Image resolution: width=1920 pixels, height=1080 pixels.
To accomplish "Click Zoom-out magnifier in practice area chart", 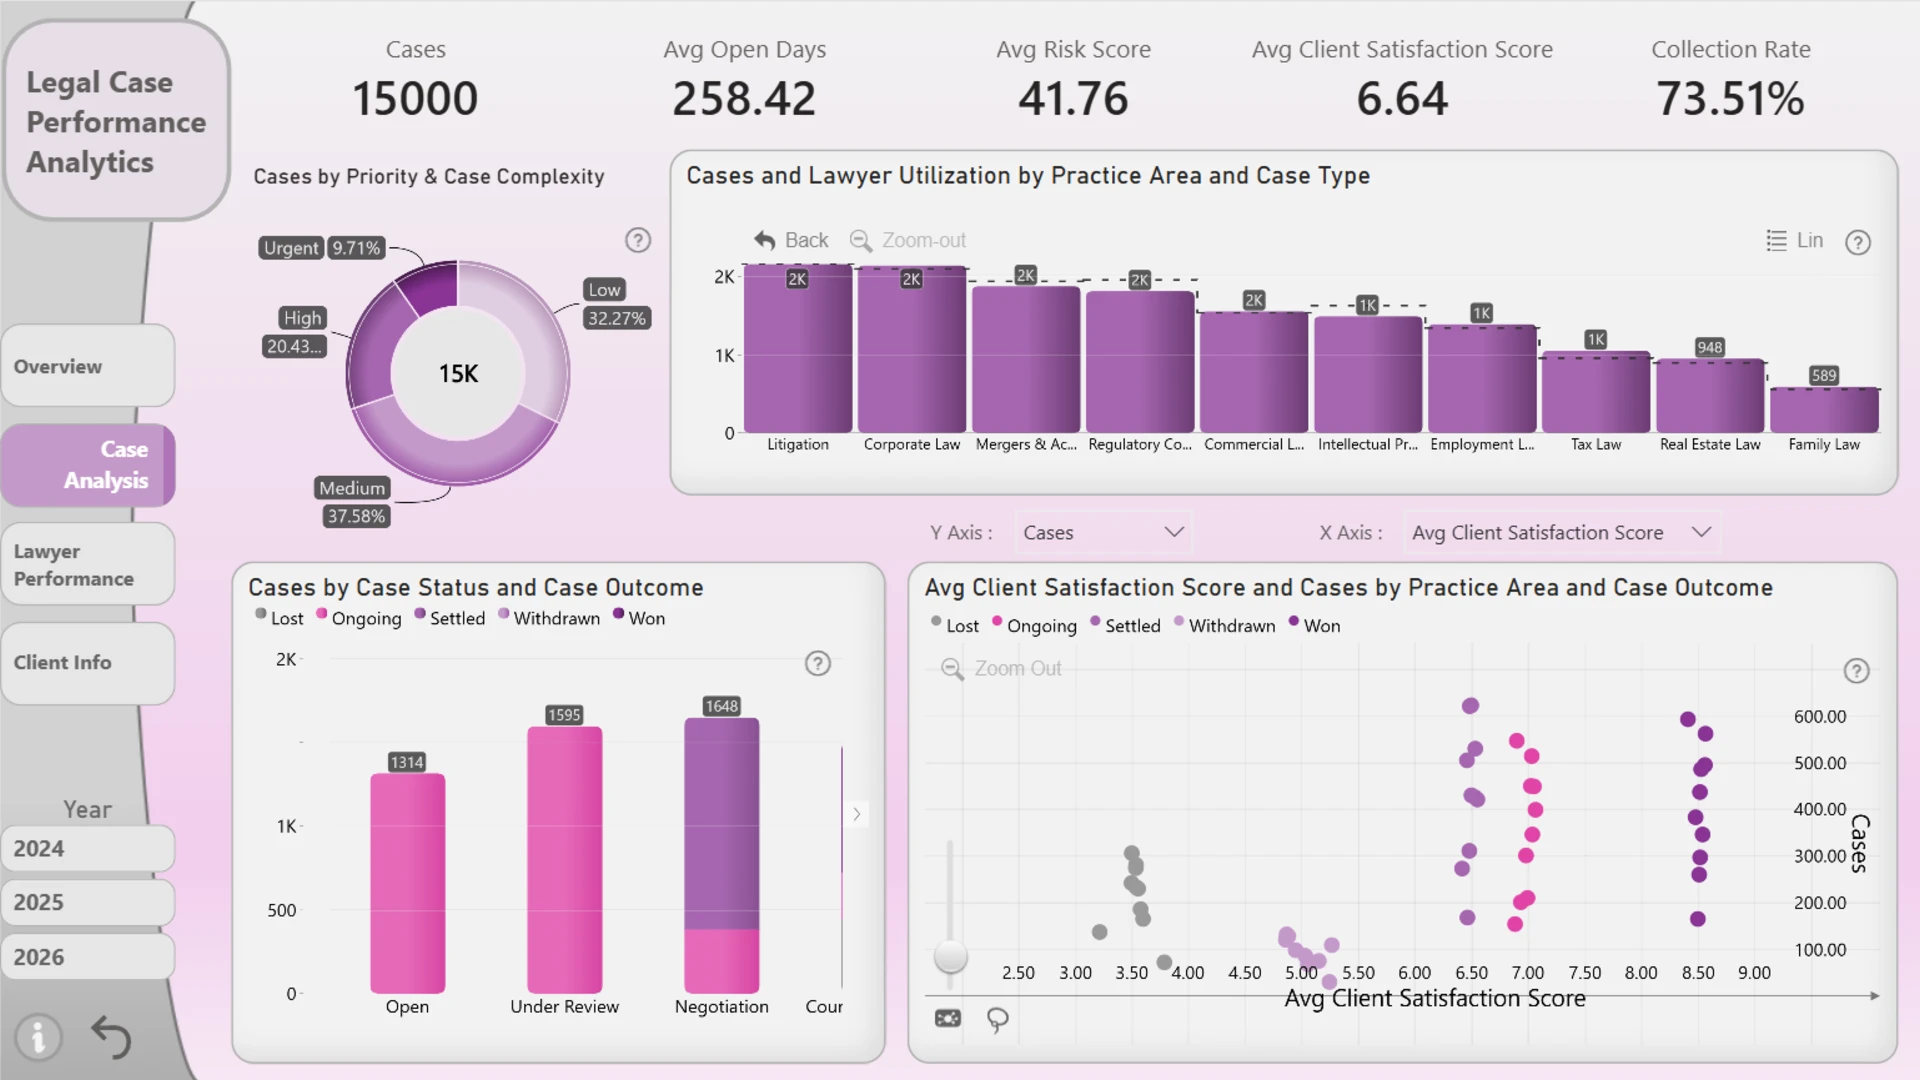I will 860,240.
